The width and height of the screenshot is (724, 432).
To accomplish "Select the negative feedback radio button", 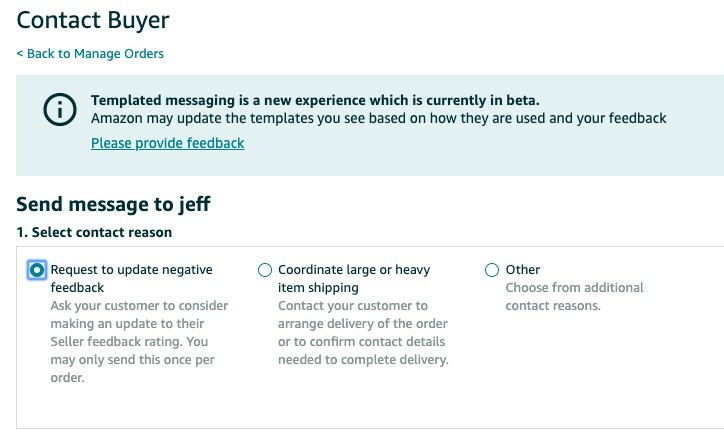I will coord(38,270).
